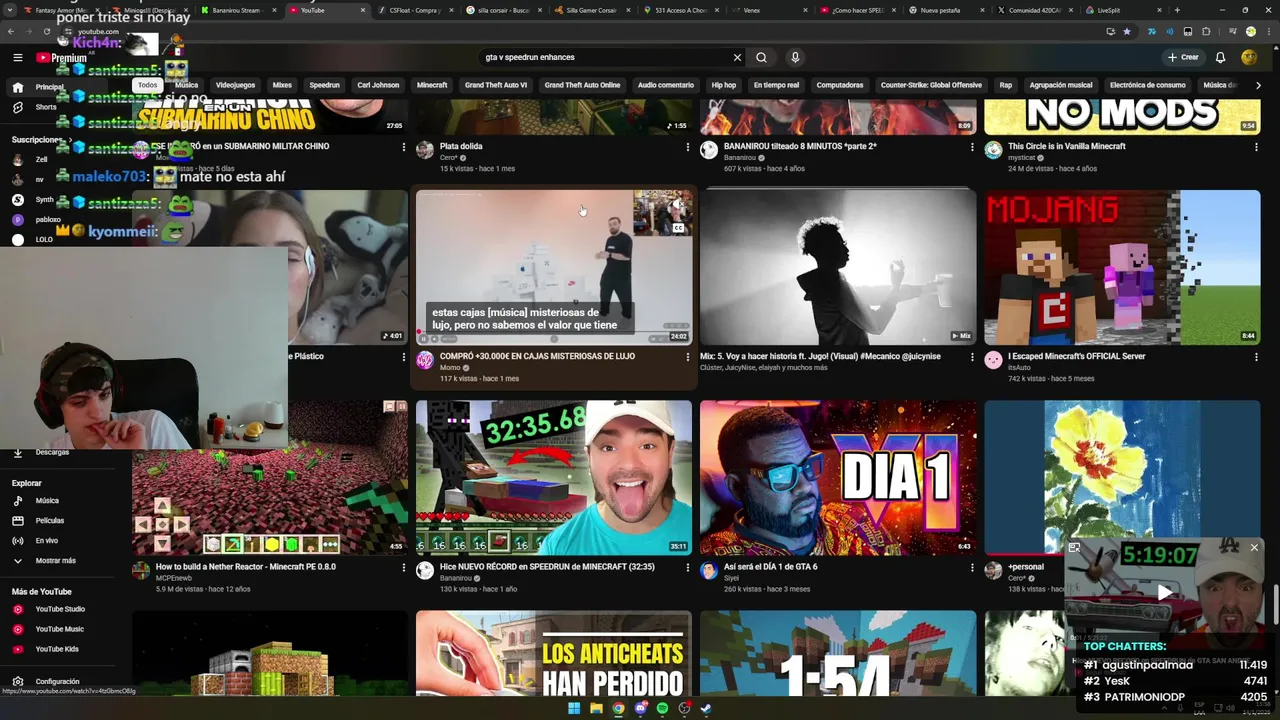
Task: Toggle captions CC on the previewing video
Action: (x=678, y=228)
